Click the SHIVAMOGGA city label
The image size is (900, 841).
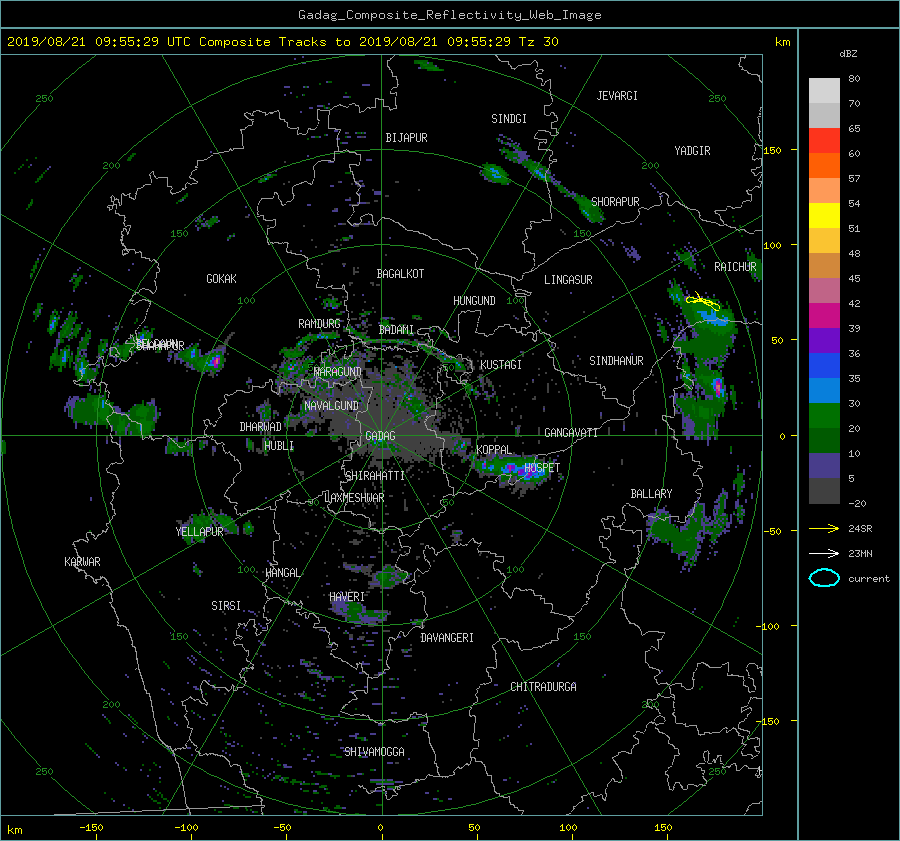click(x=374, y=751)
